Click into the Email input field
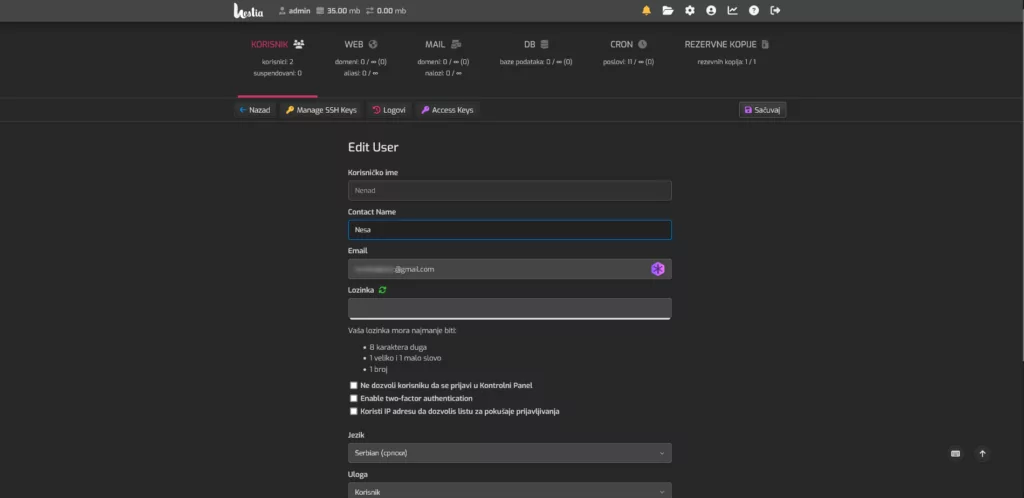Image resolution: width=1024 pixels, height=498 pixels. click(x=509, y=269)
